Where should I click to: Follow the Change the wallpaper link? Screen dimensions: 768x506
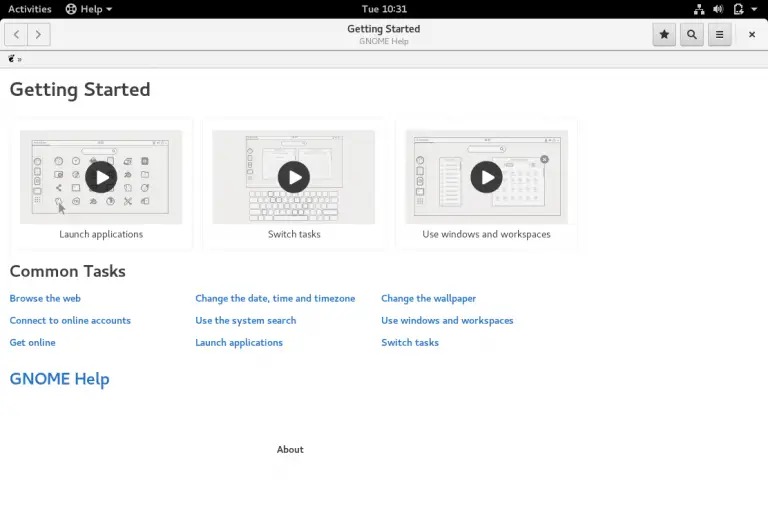(428, 298)
